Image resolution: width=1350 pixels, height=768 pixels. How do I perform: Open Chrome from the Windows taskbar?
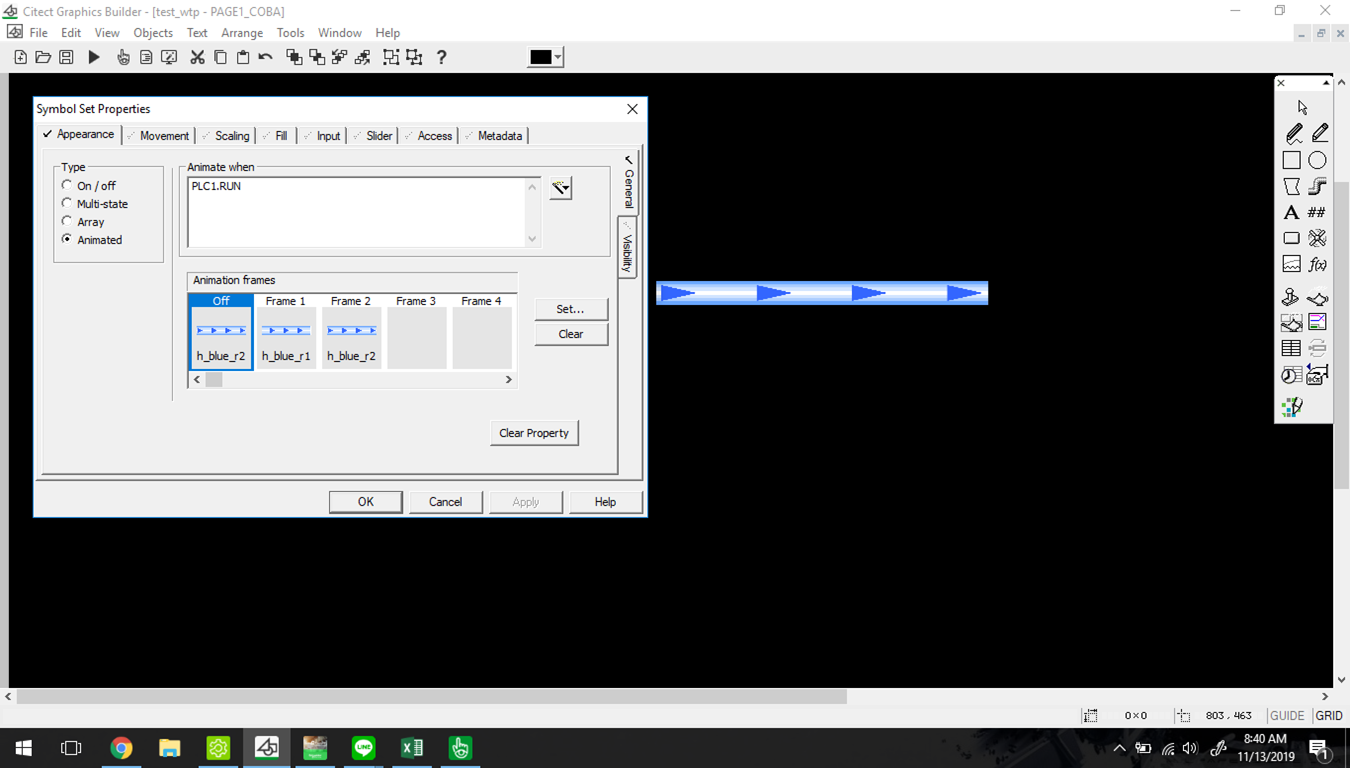pos(121,748)
